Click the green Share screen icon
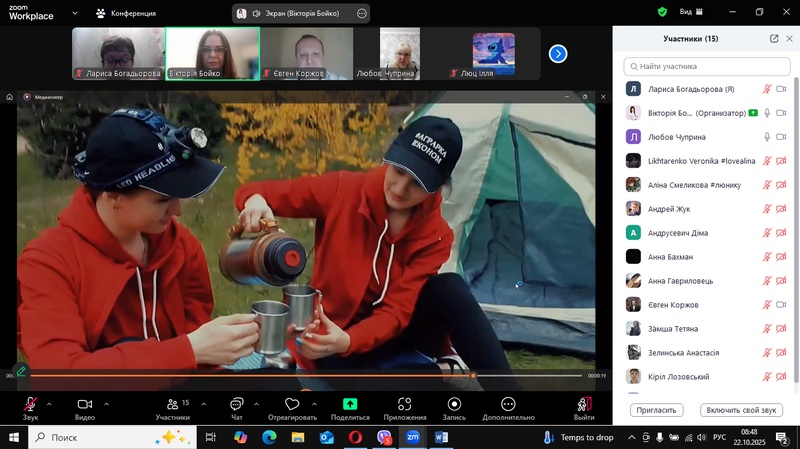Screen dimensions: 800x449 pyautogui.click(x=350, y=405)
